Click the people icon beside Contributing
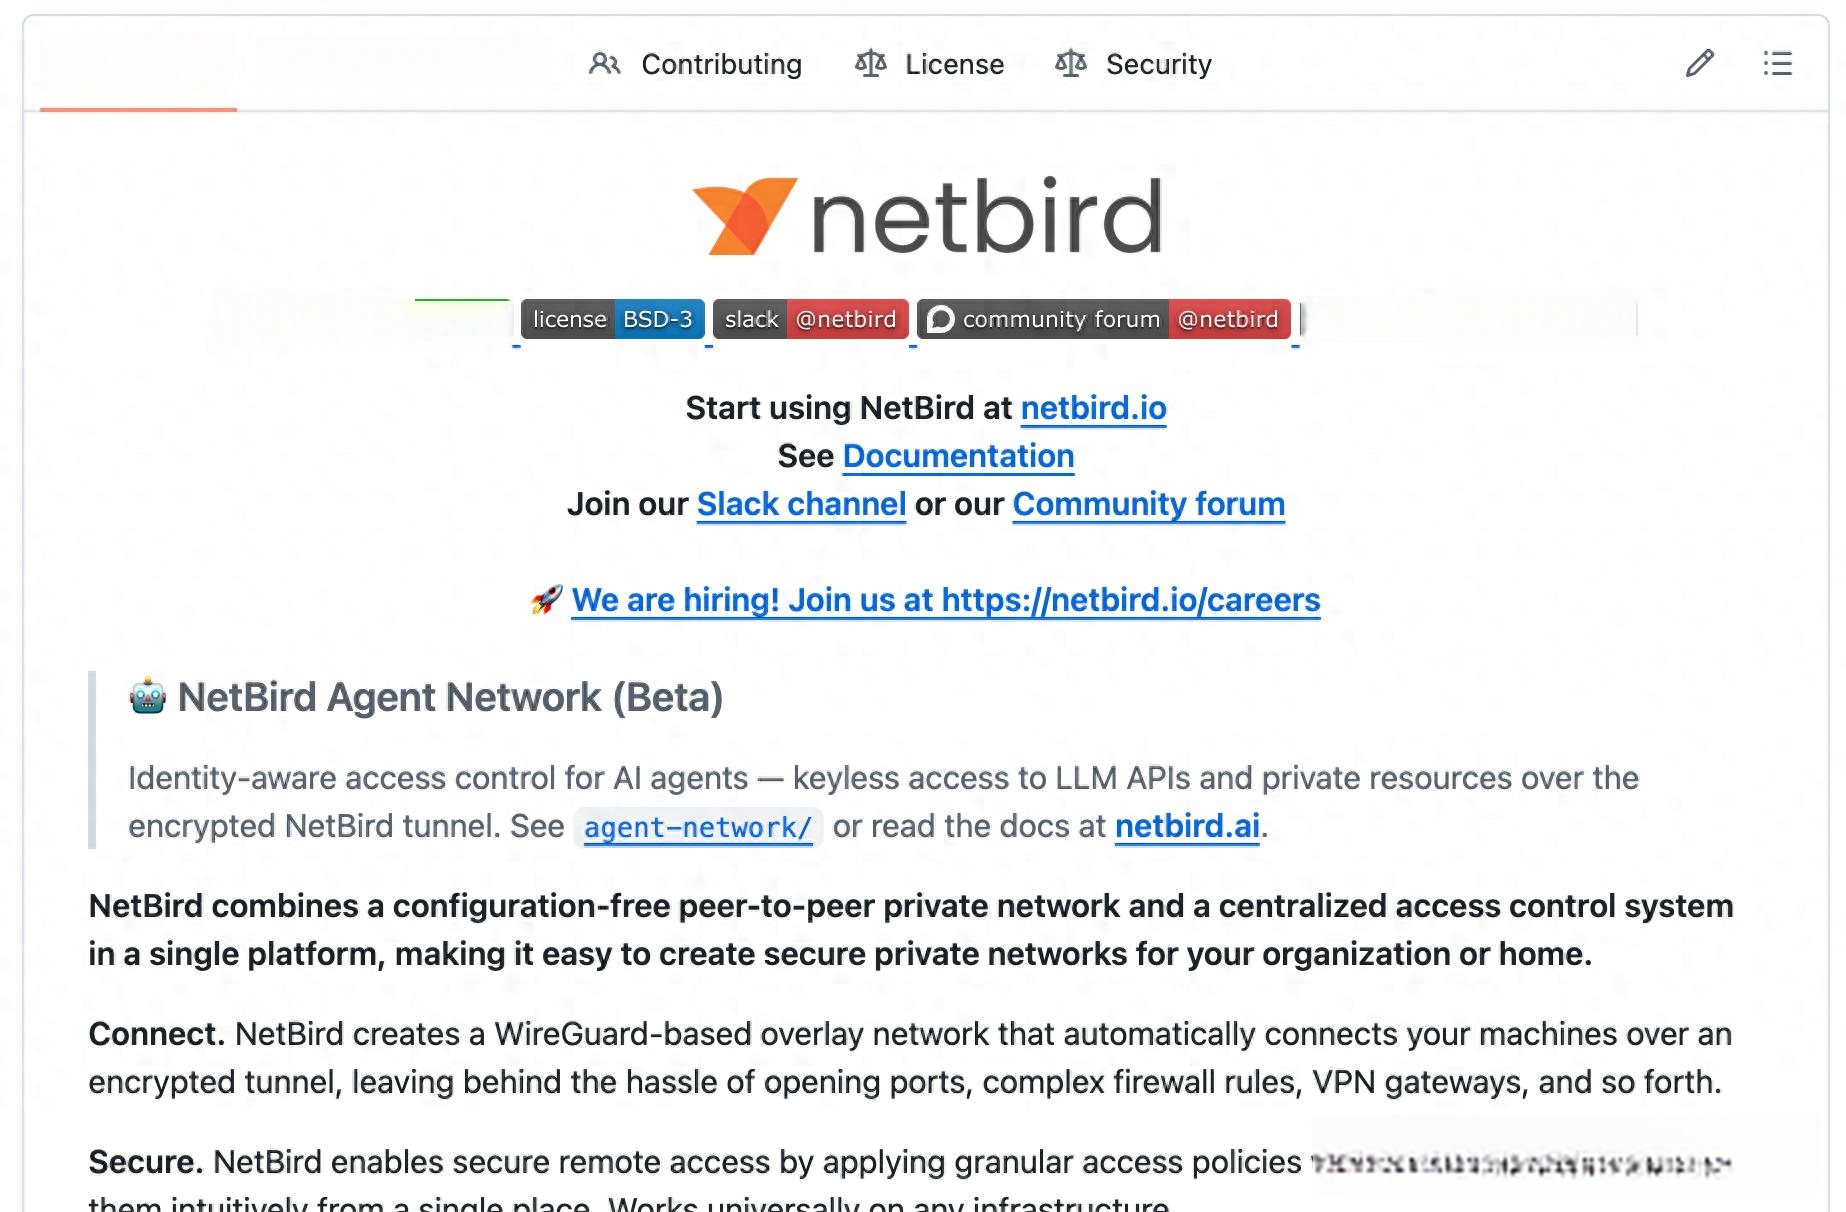Image resolution: width=1846 pixels, height=1212 pixels. click(x=605, y=64)
